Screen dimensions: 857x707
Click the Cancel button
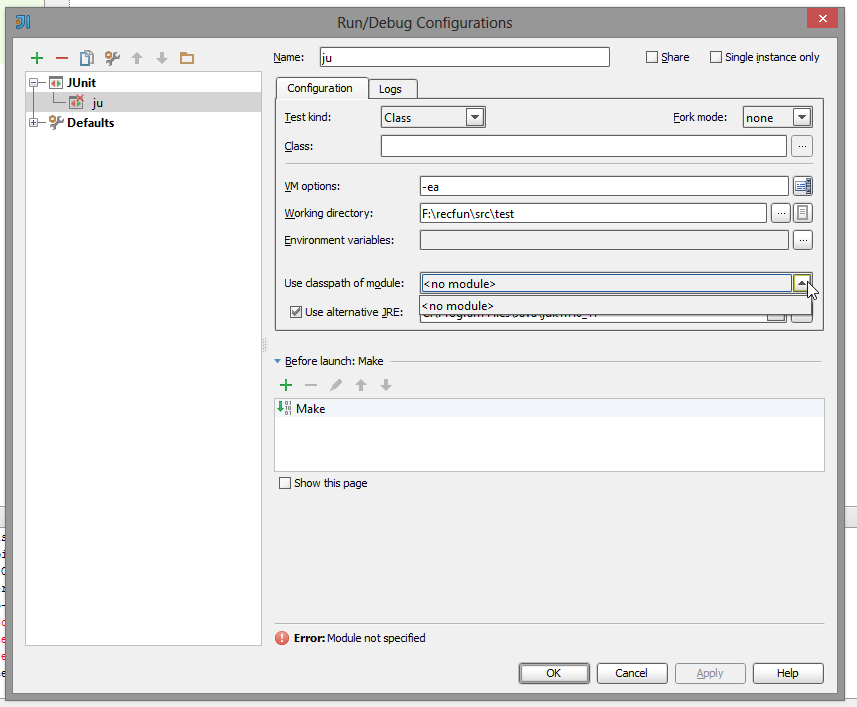pyautogui.click(x=632, y=673)
